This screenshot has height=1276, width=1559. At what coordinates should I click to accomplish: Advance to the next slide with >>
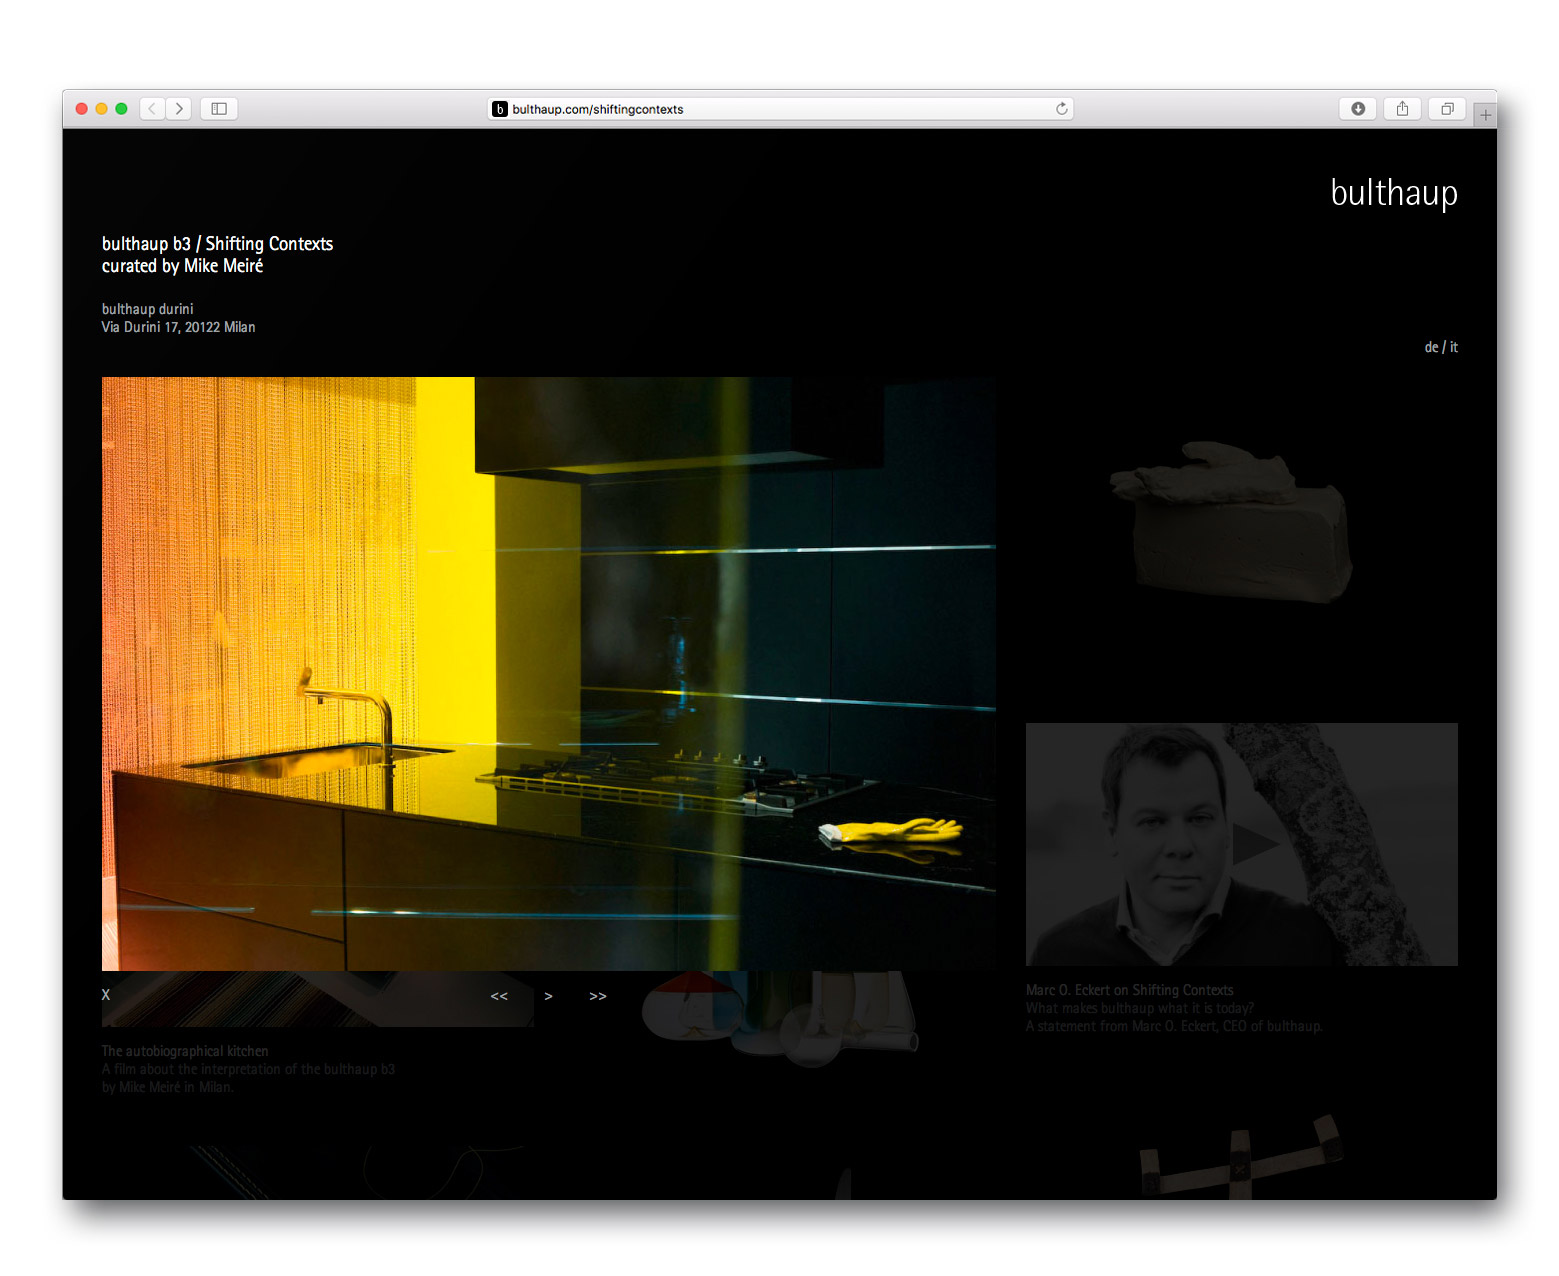tap(598, 996)
